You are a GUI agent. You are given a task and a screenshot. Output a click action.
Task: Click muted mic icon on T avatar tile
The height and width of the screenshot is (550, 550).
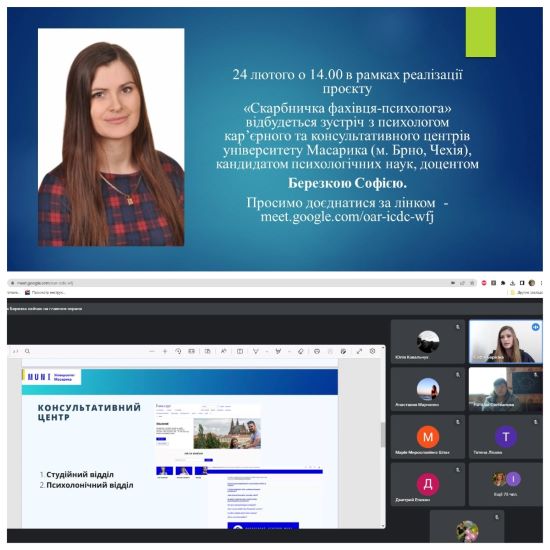click(x=536, y=422)
